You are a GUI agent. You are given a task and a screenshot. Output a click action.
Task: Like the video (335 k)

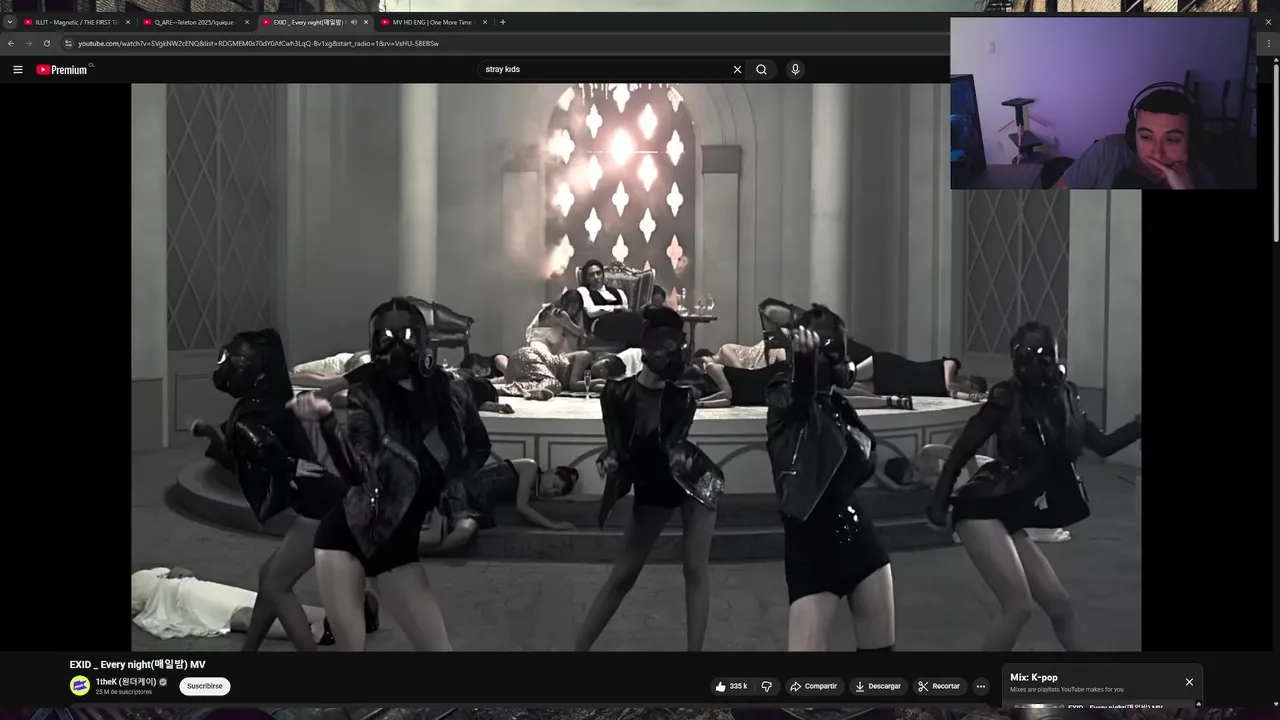732,686
